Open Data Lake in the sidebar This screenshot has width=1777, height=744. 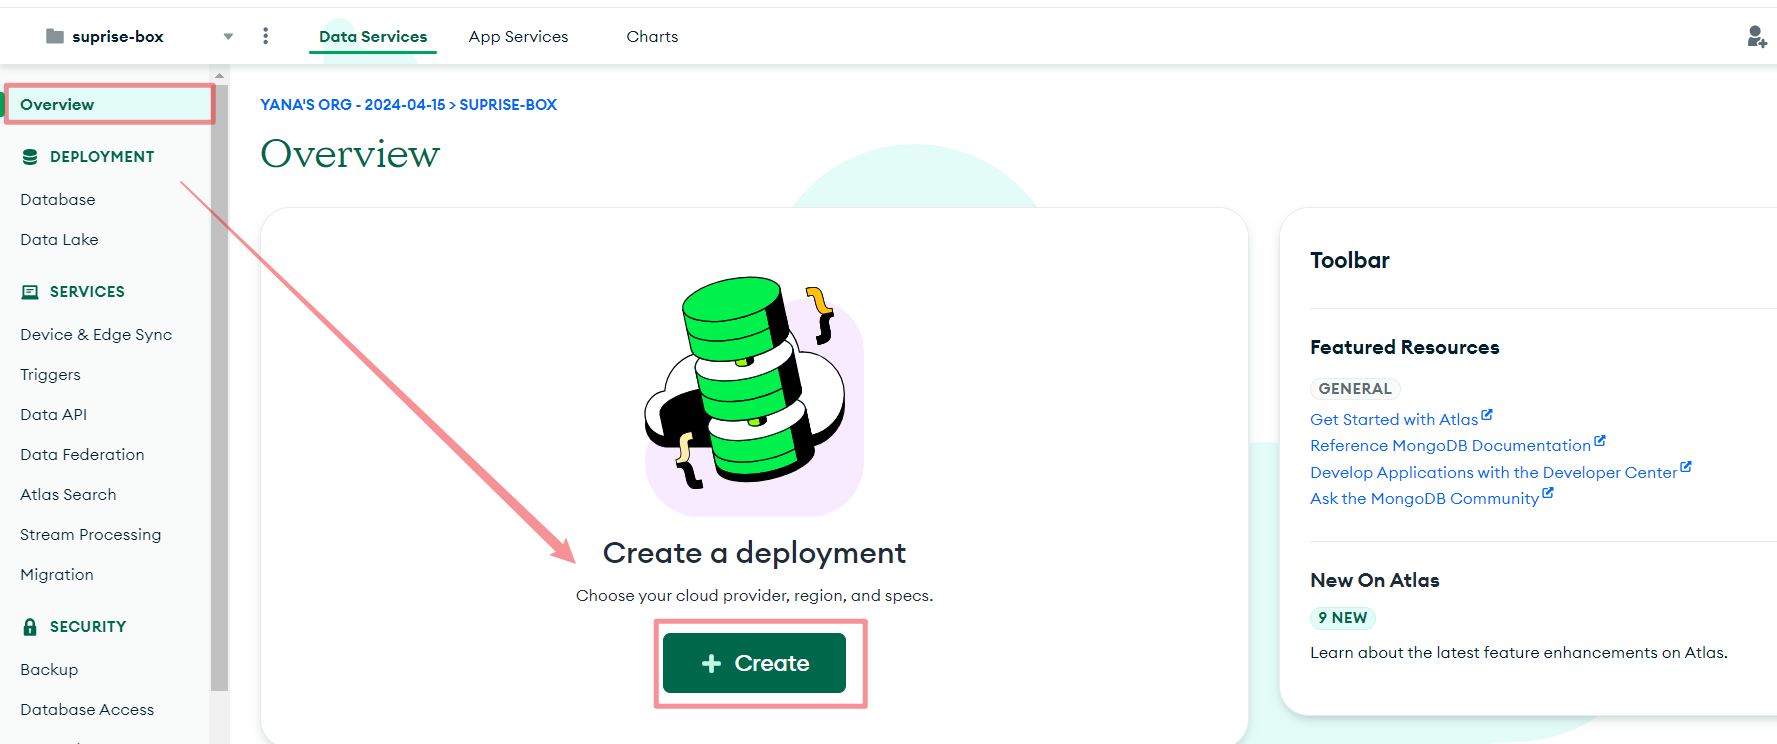tap(59, 240)
